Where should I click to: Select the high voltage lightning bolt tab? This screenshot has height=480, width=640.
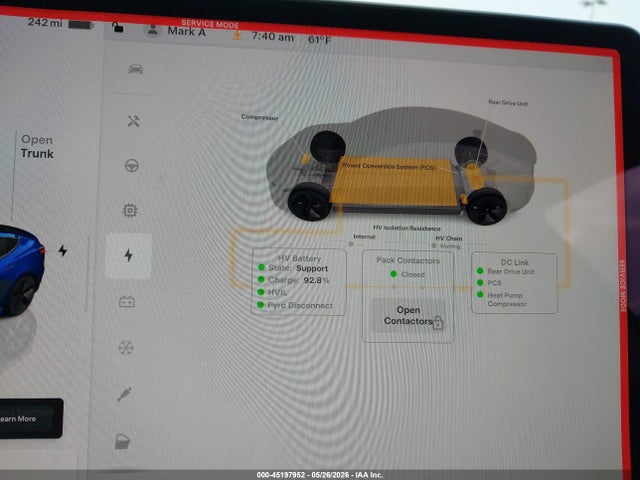(129, 256)
